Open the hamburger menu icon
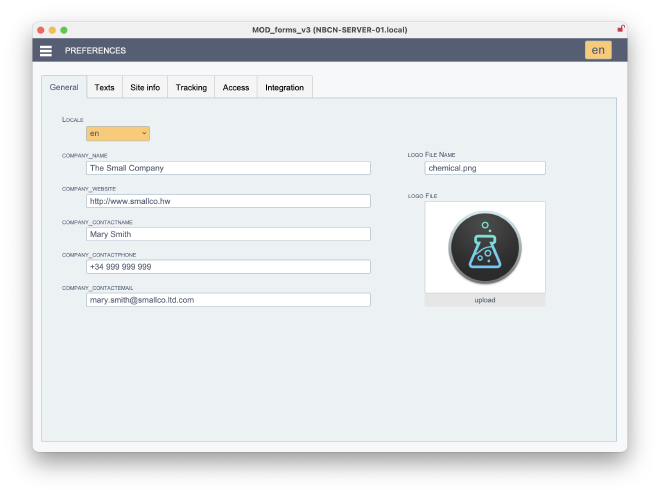This screenshot has height=495, width=660. [46, 51]
